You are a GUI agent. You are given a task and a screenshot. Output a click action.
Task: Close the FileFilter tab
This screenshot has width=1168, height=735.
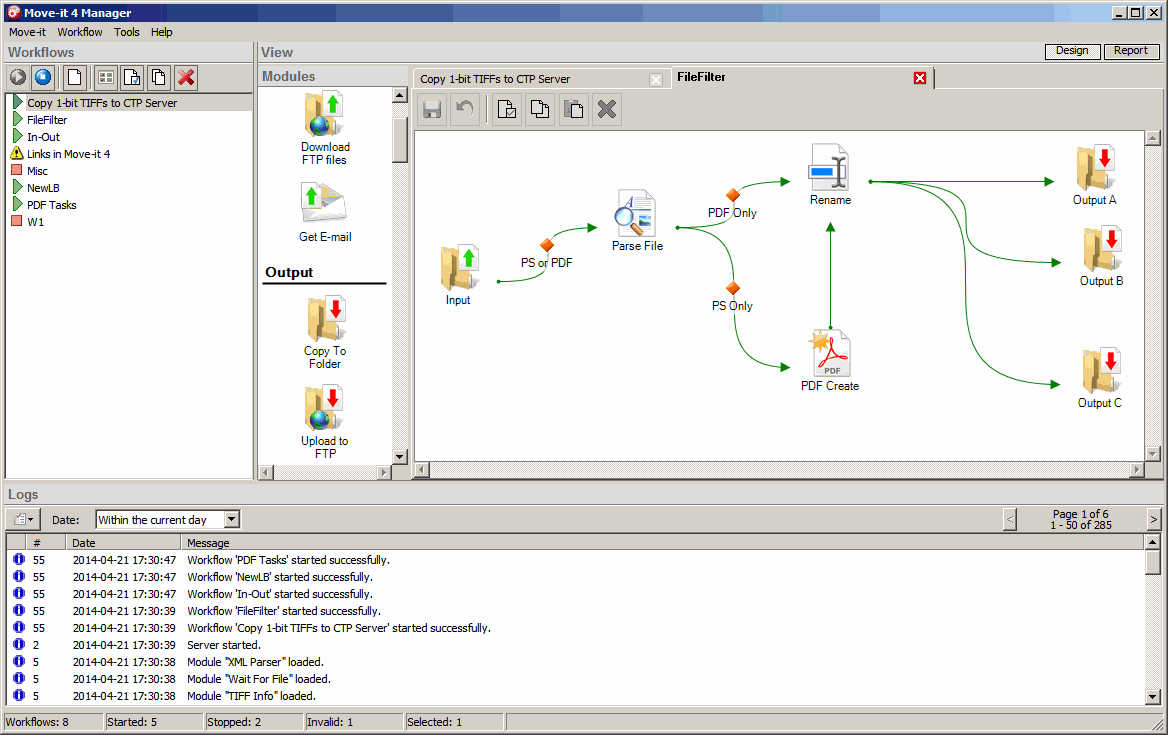920,78
